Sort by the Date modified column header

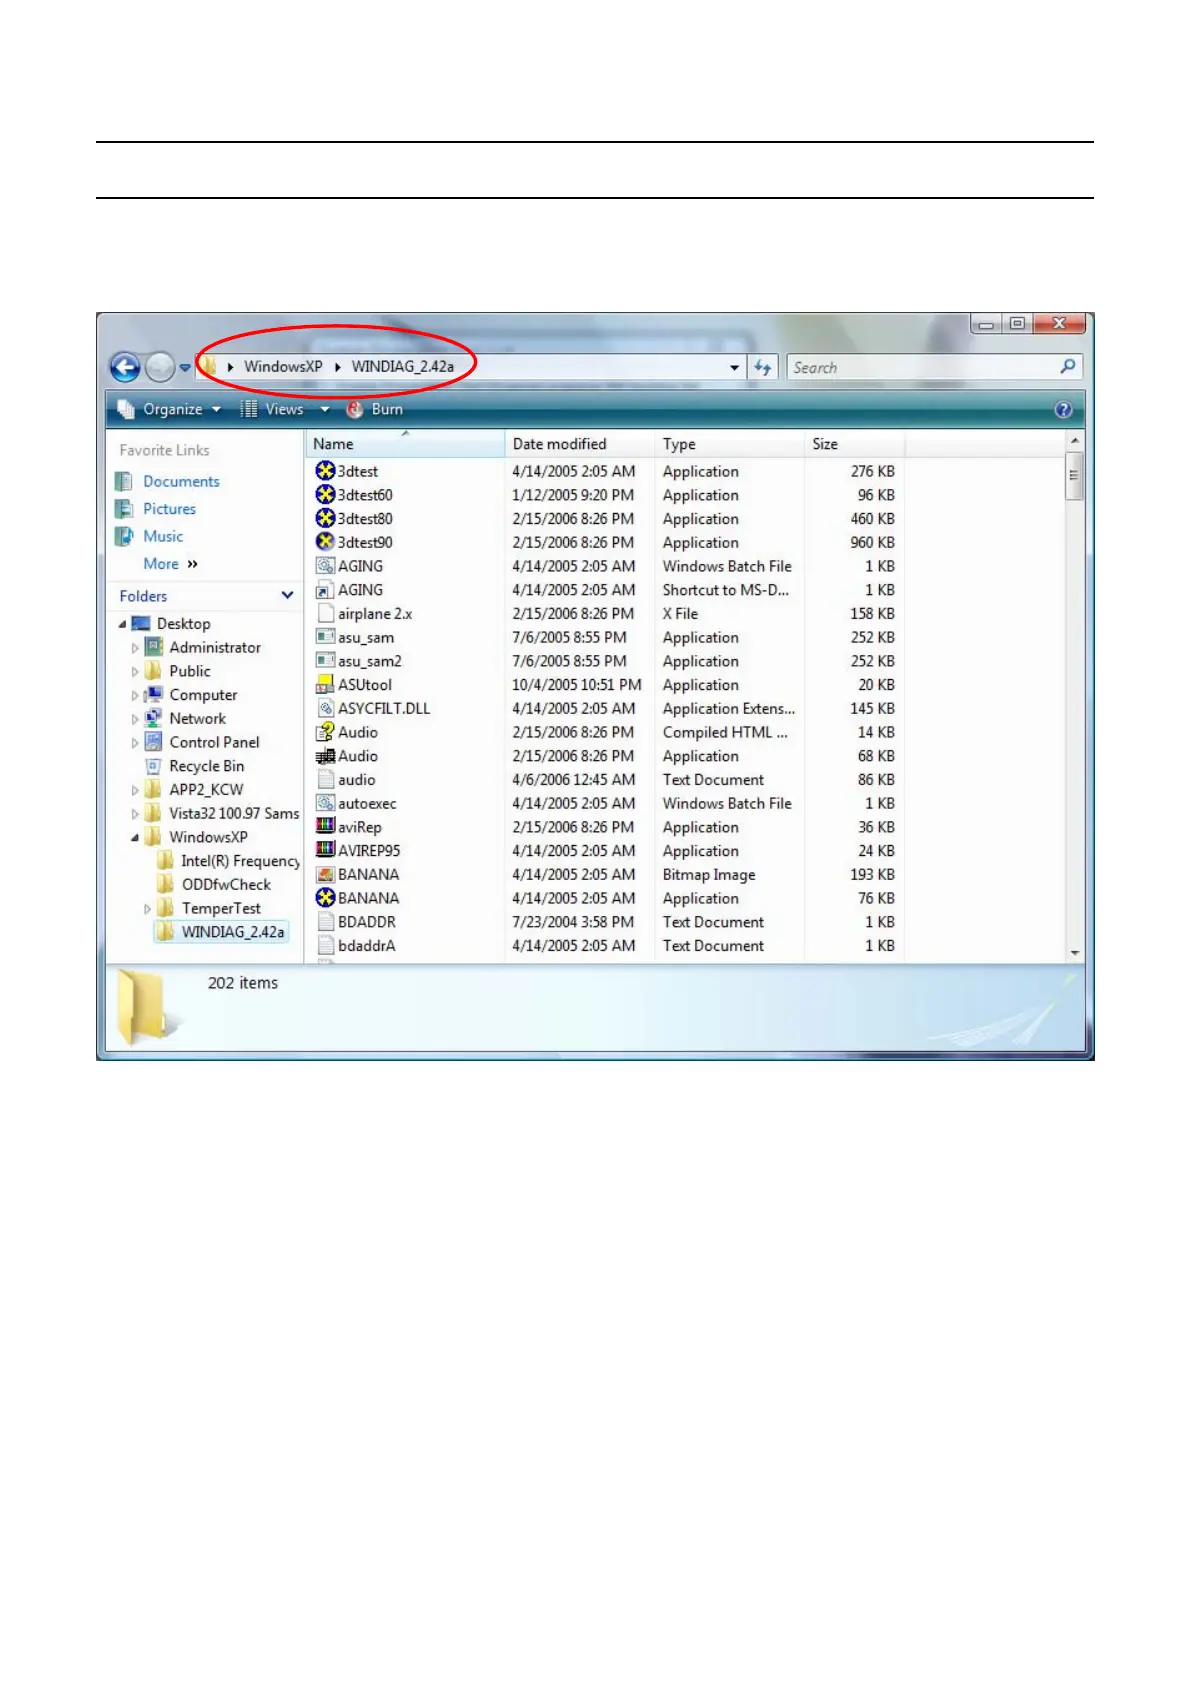point(580,444)
